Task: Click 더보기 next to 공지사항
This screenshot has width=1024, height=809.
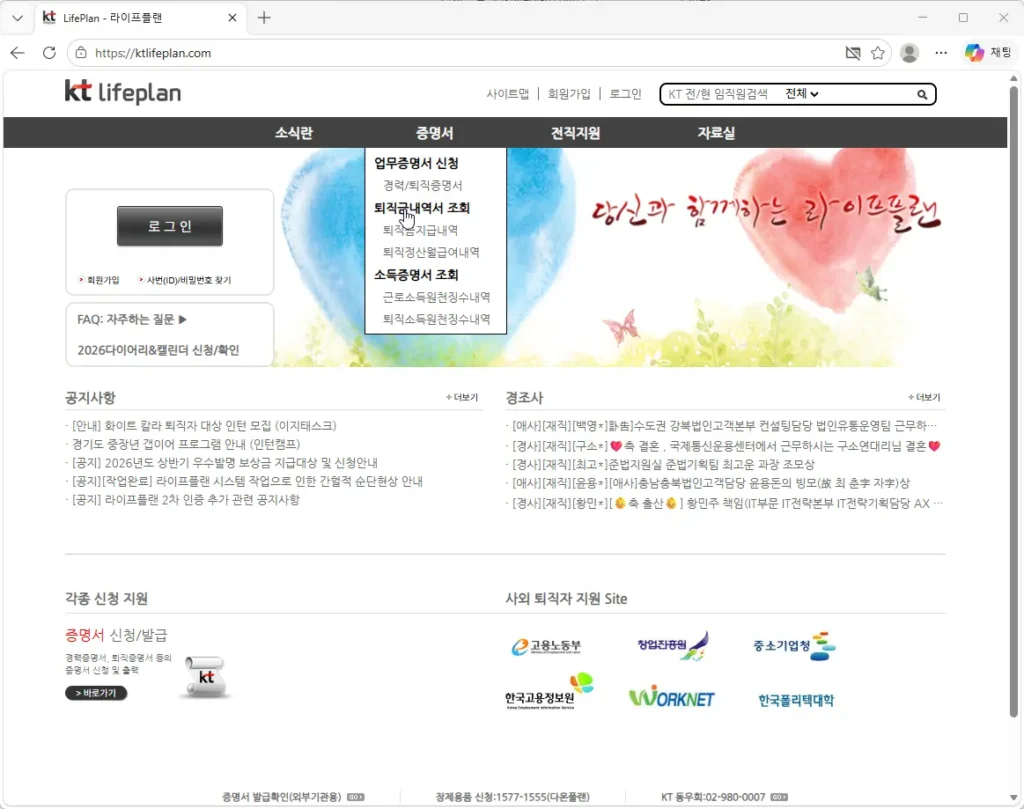Action: pos(462,397)
